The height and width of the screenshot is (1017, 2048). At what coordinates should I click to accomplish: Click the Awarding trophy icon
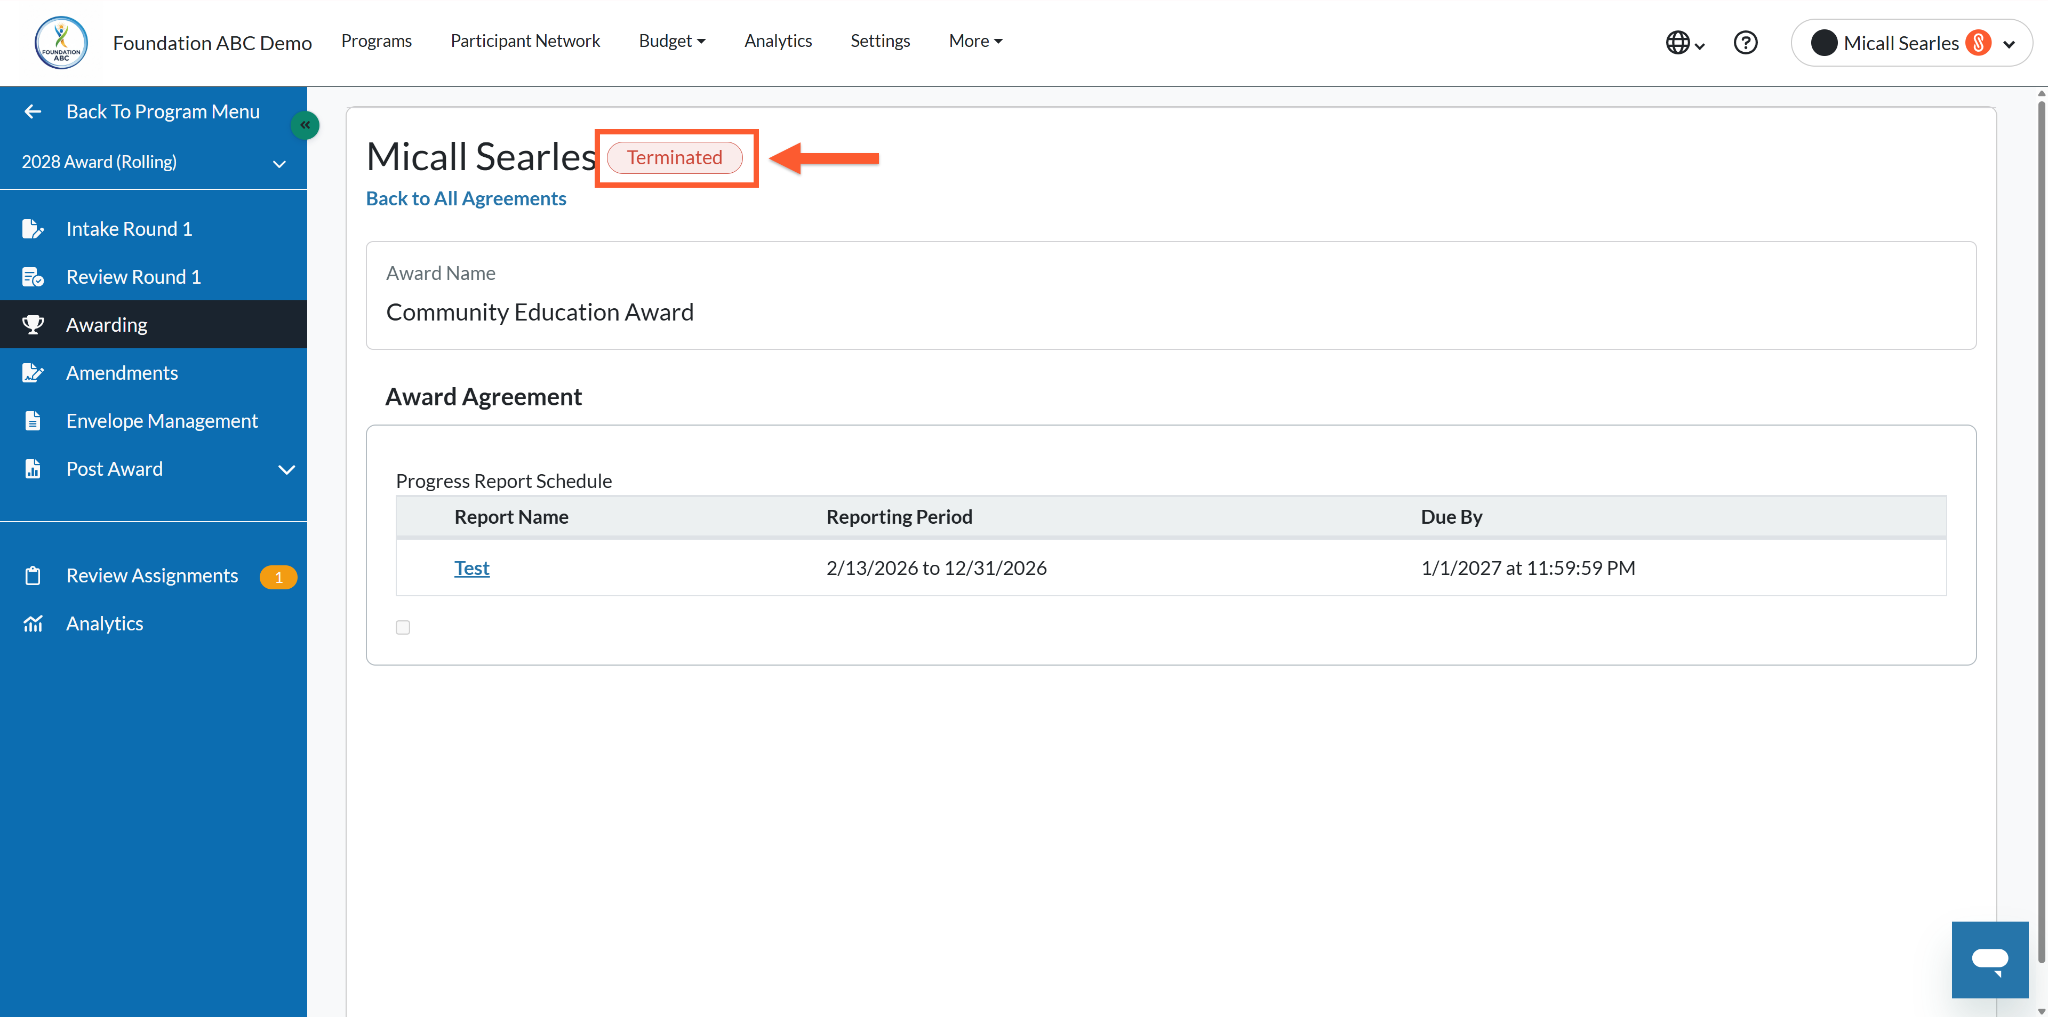pos(33,325)
